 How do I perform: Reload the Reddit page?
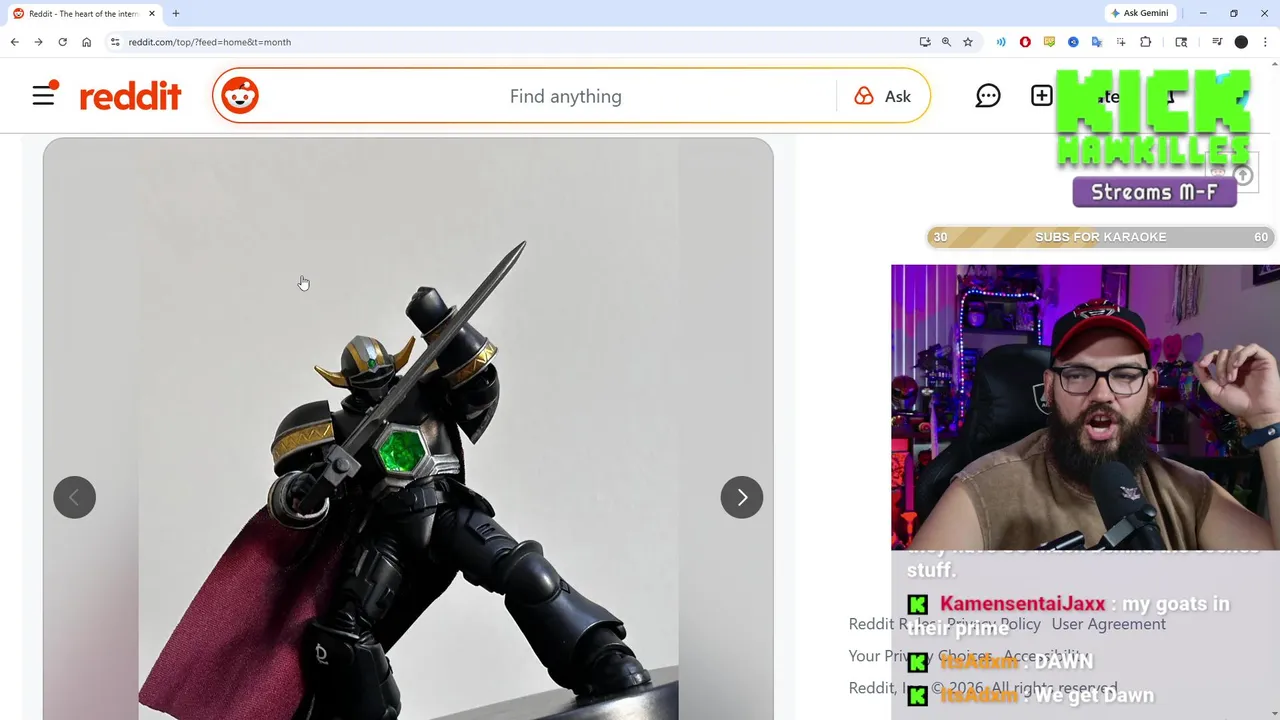click(x=62, y=42)
